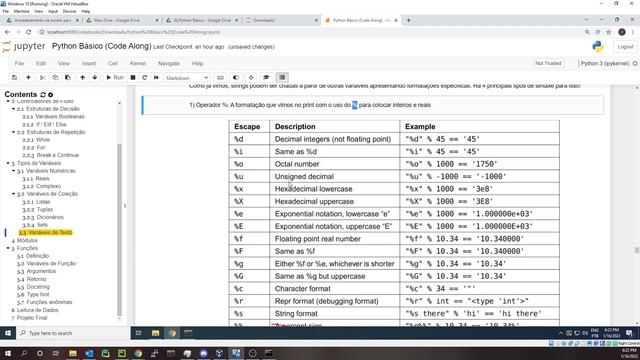Restart the kernel with the circular arrow

point(144,78)
